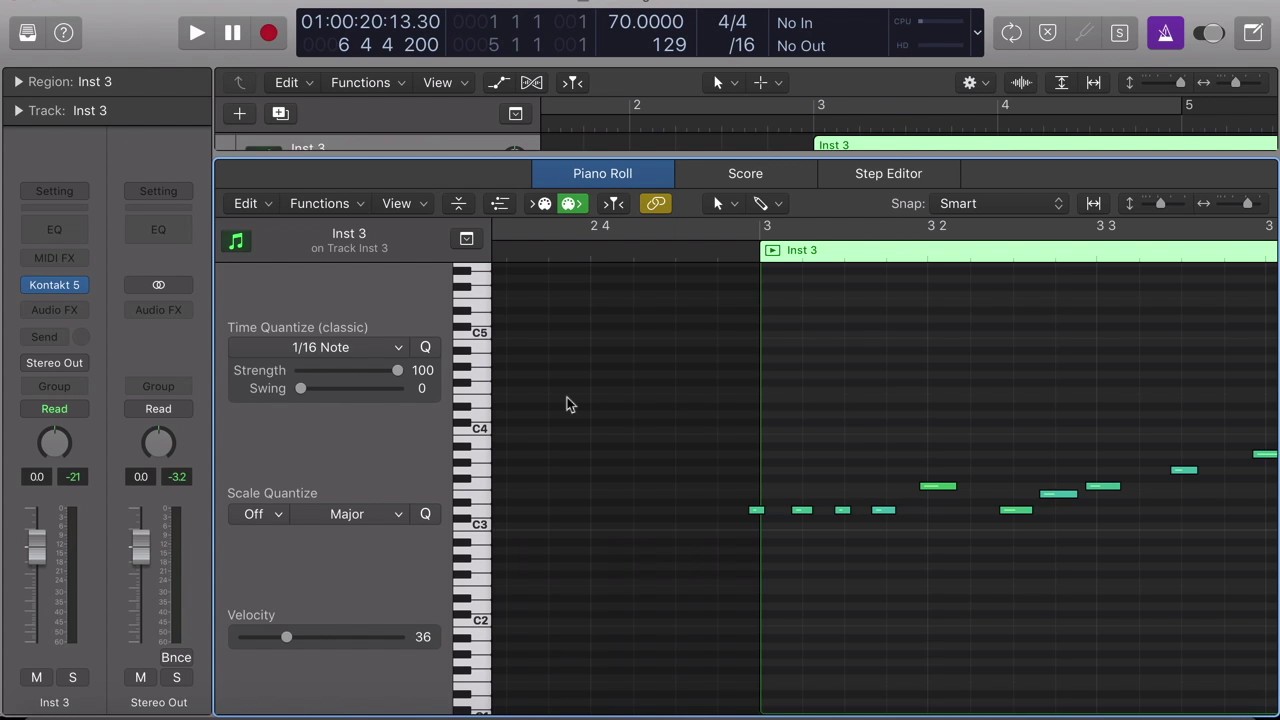Screen dimensions: 1280x720
Task: Click the Tuner icon in control bar
Action: [1084, 33]
